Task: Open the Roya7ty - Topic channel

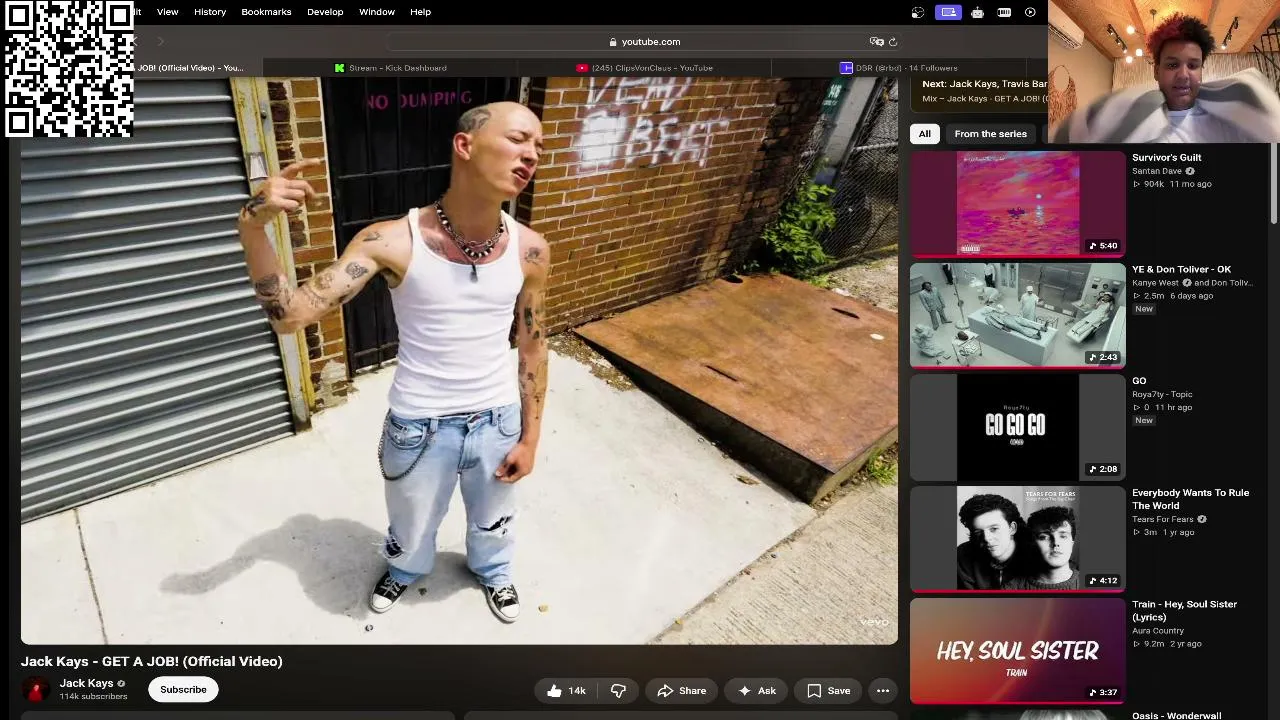Action: pyautogui.click(x=1162, y=394)
